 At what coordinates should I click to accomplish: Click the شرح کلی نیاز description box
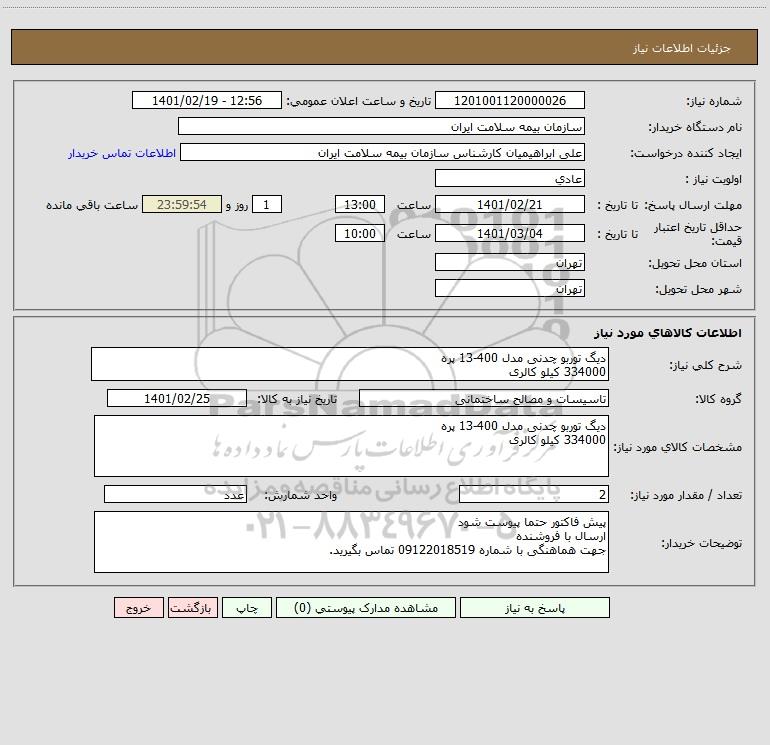tap(350, 364)
